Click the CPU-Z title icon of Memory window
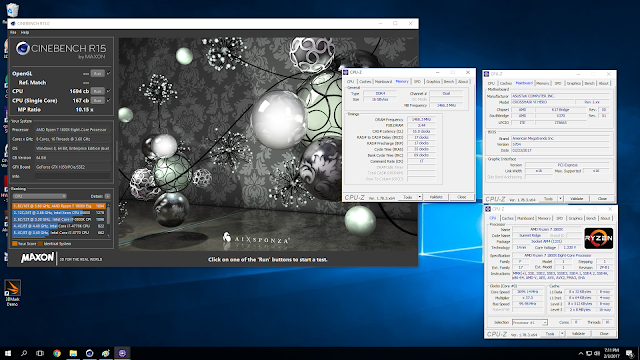This screenshot has height=360, width=640. pyautogui.click(x=346, y=72)
